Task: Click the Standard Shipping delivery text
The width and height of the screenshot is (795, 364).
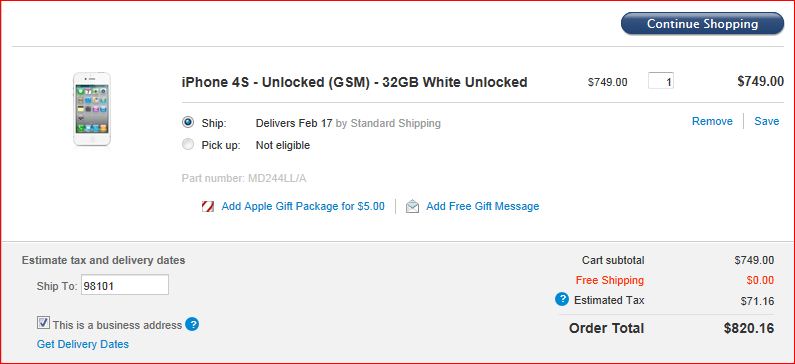Action: (x=395, y=123)
